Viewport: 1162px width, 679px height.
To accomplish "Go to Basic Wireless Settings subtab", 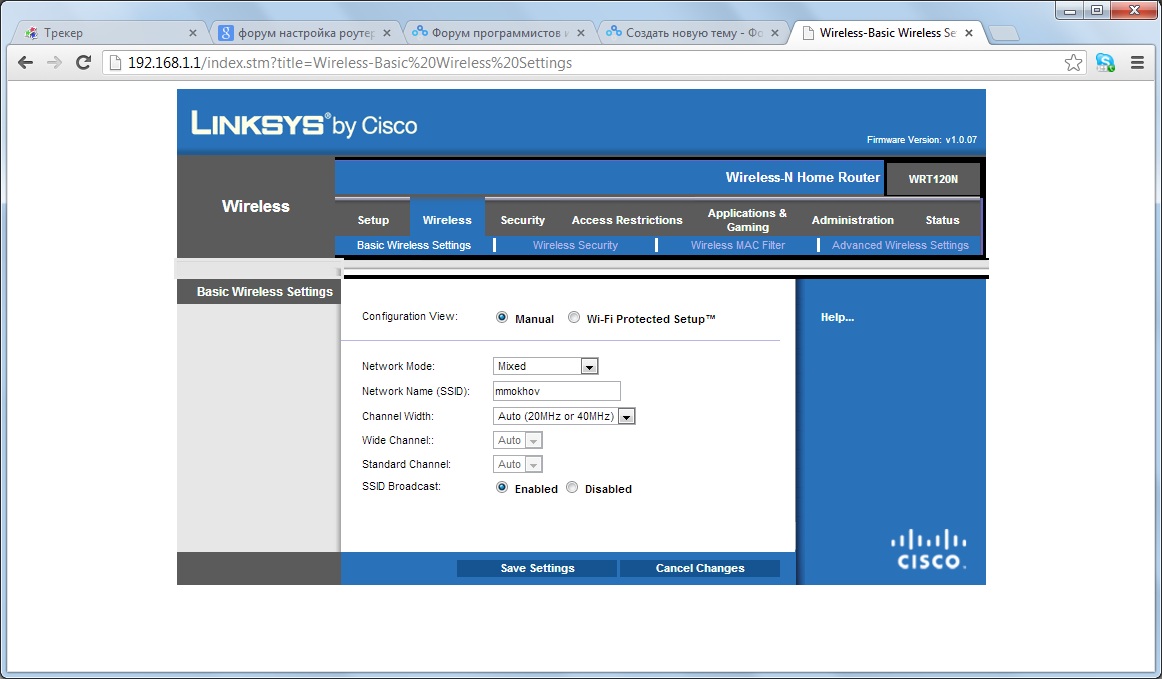I will coord(414,245).
